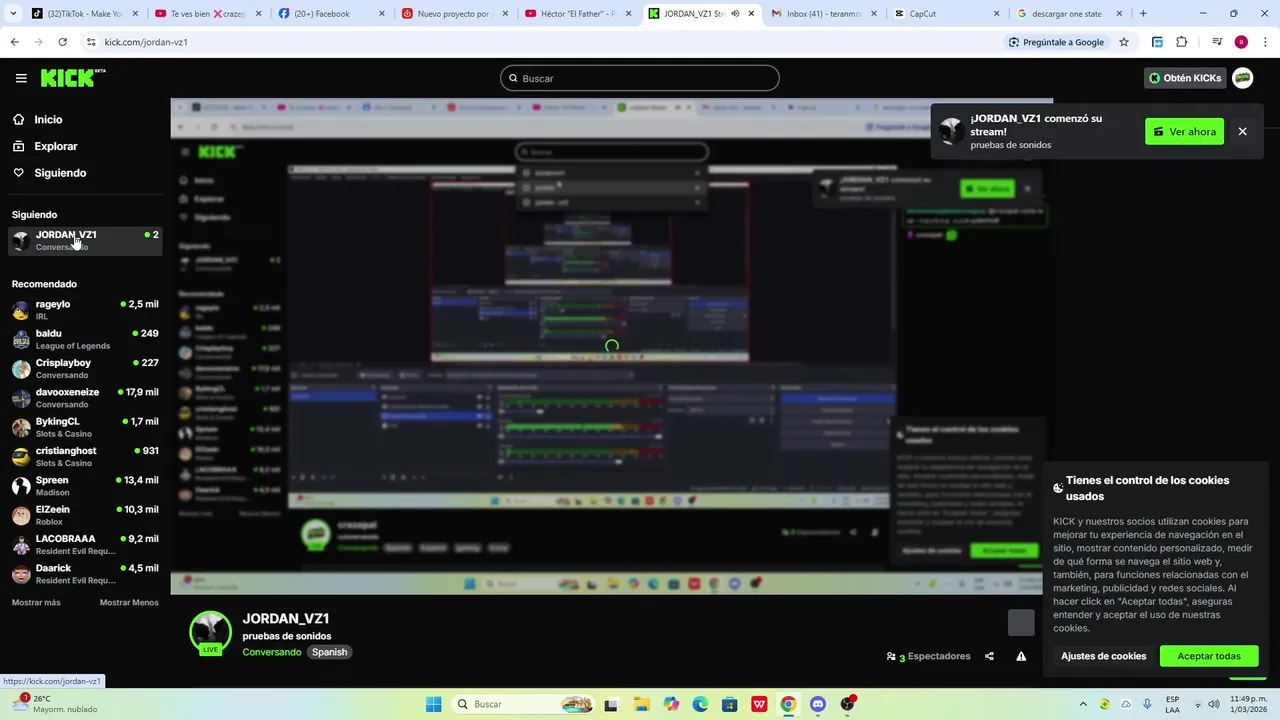Screen dimensions: 1280x720
Task: Click the JORDAN_VZ1 LIVE avatar below video
Action: 210,633
